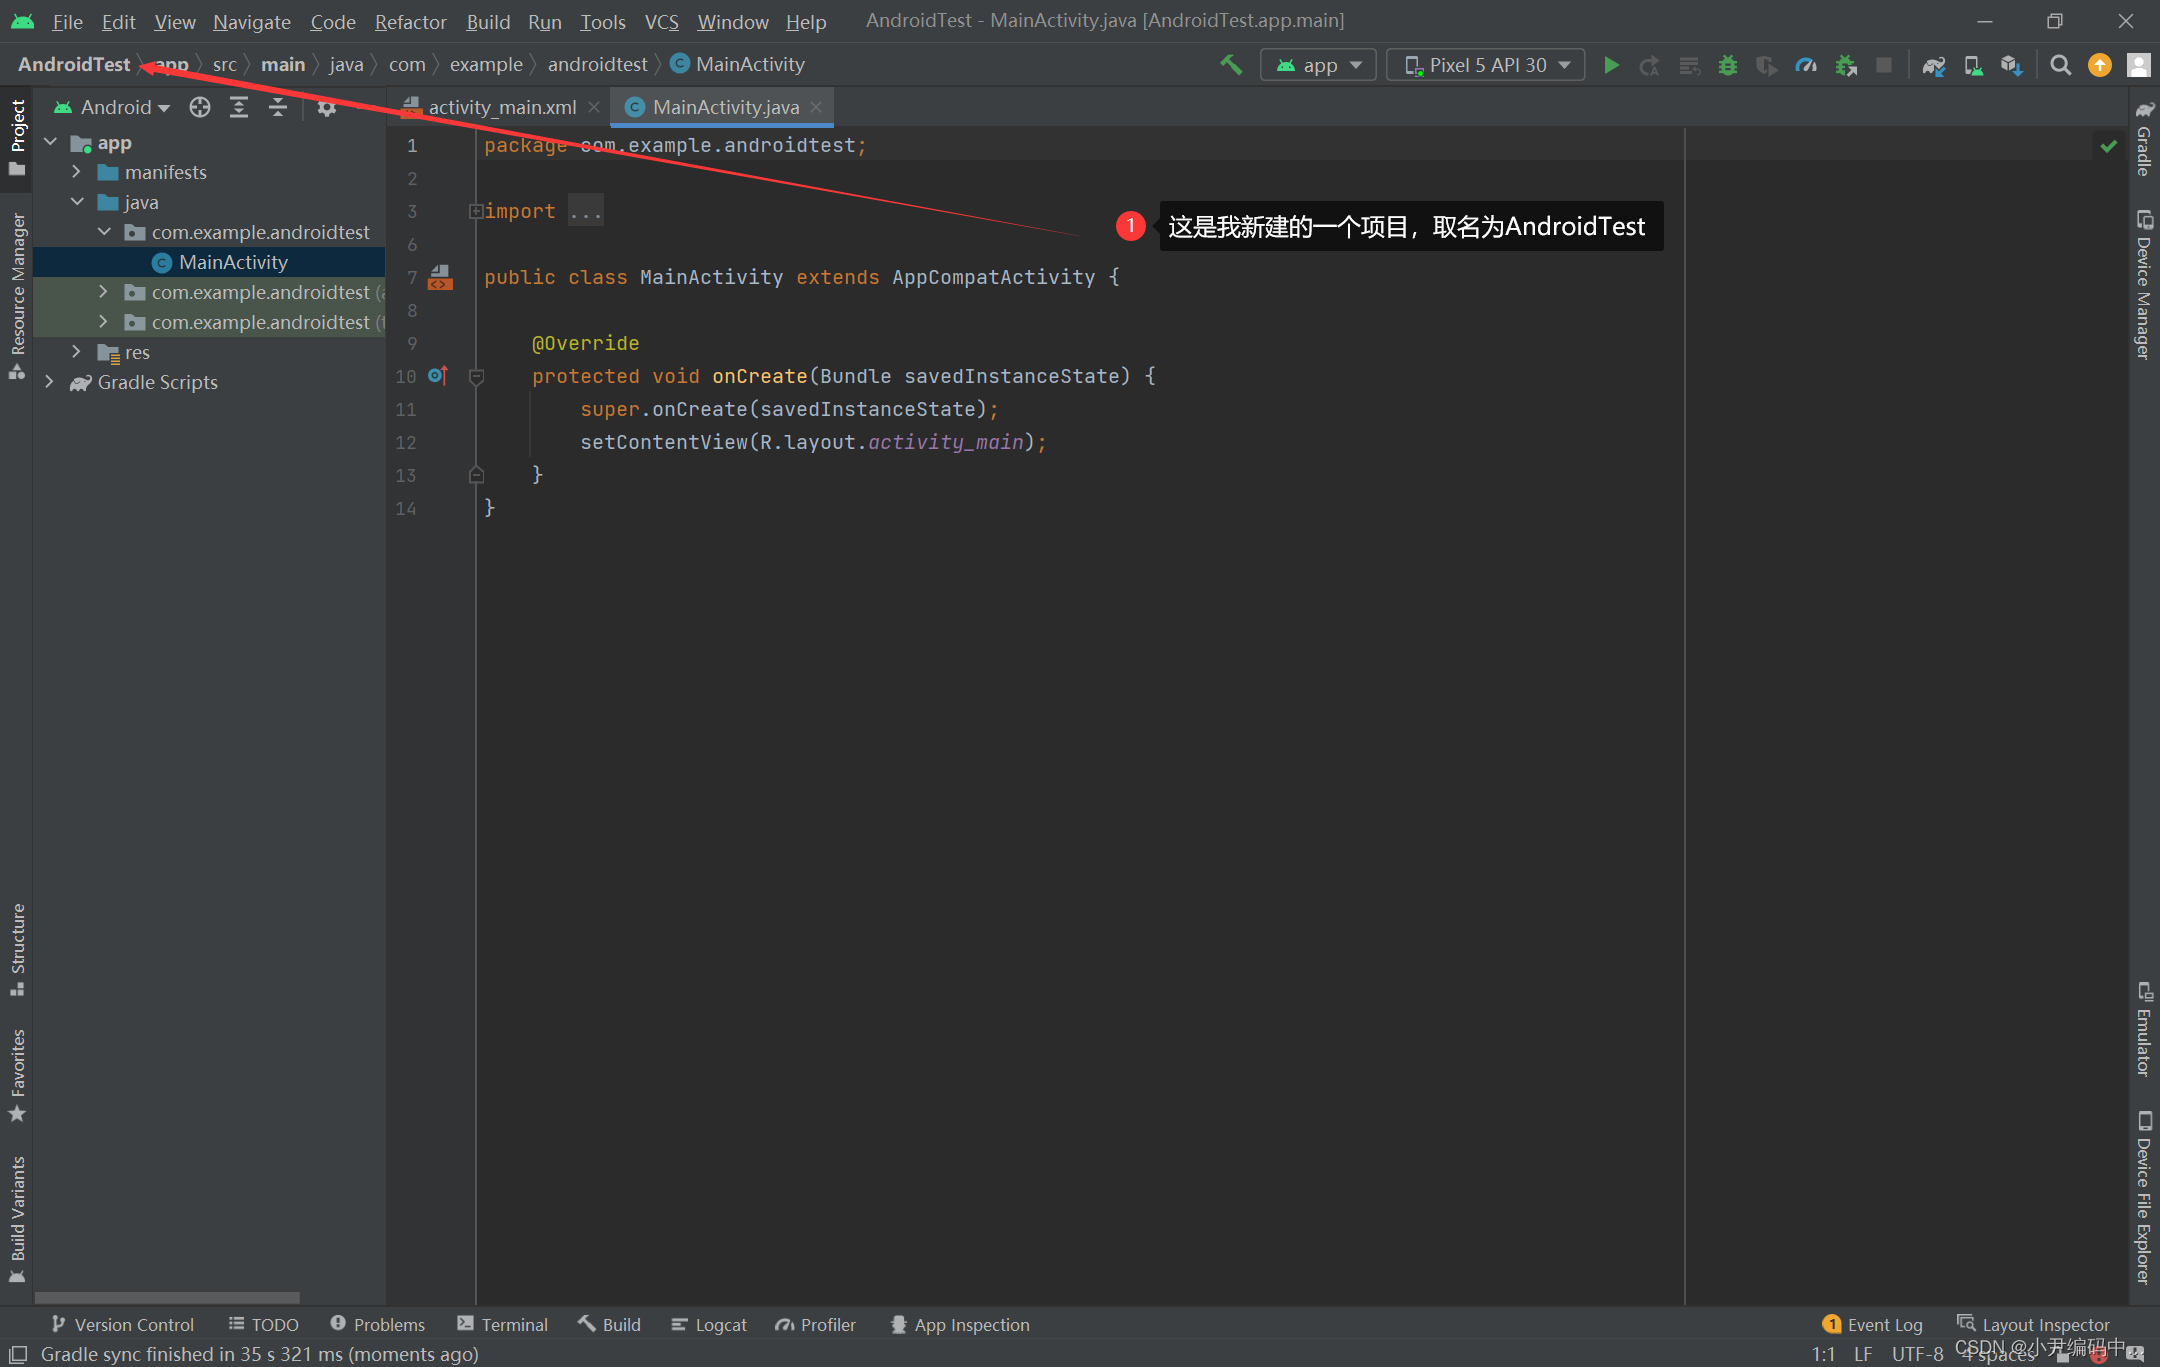Image resolution: width=2160 pixels, height=1367 pixels.
Task: Open Layout Inspector
Action: [2033, 1324]
